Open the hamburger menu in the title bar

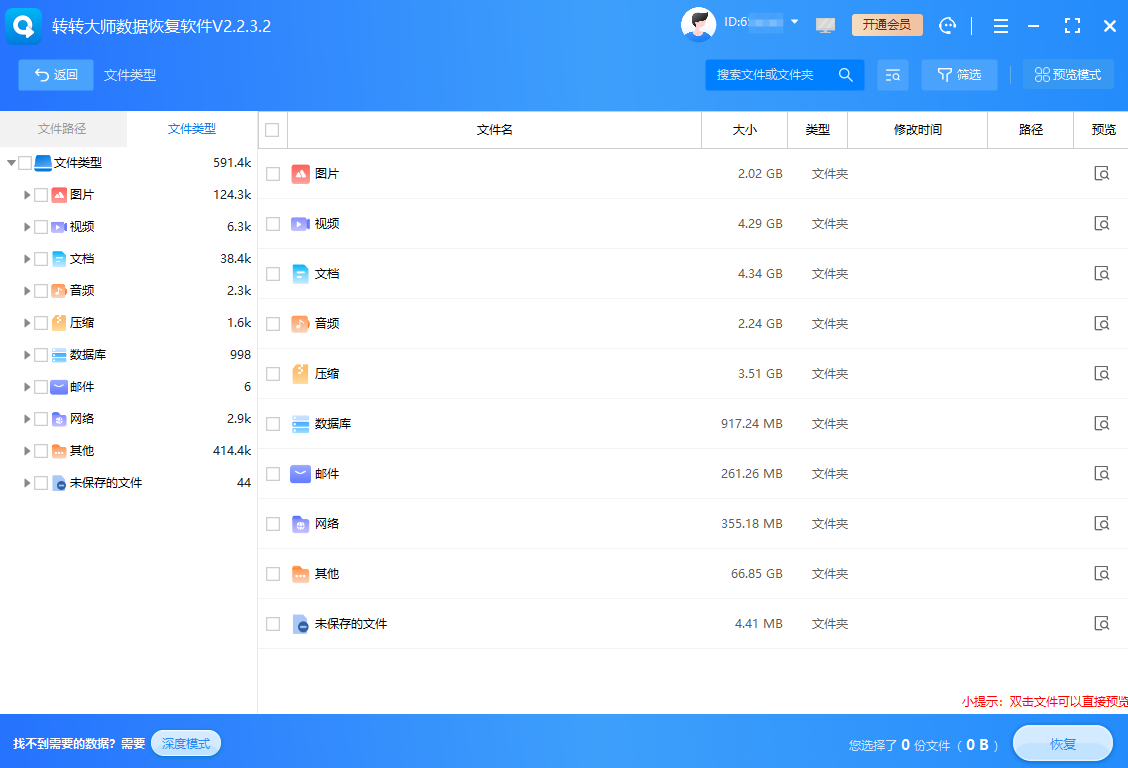click(x=1000, y=25)
